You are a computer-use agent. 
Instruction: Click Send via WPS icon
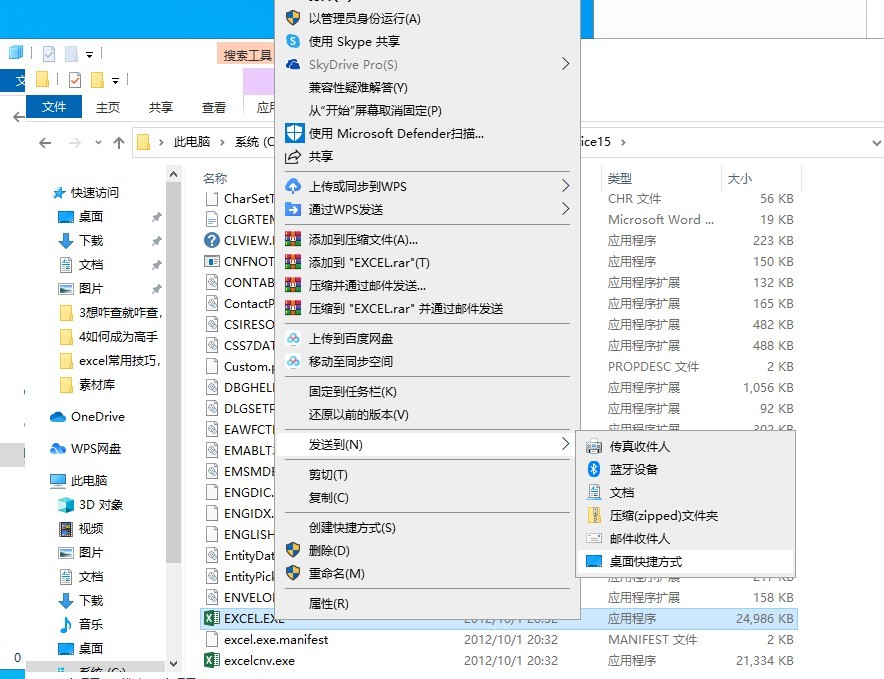click(x=293, y=209)
